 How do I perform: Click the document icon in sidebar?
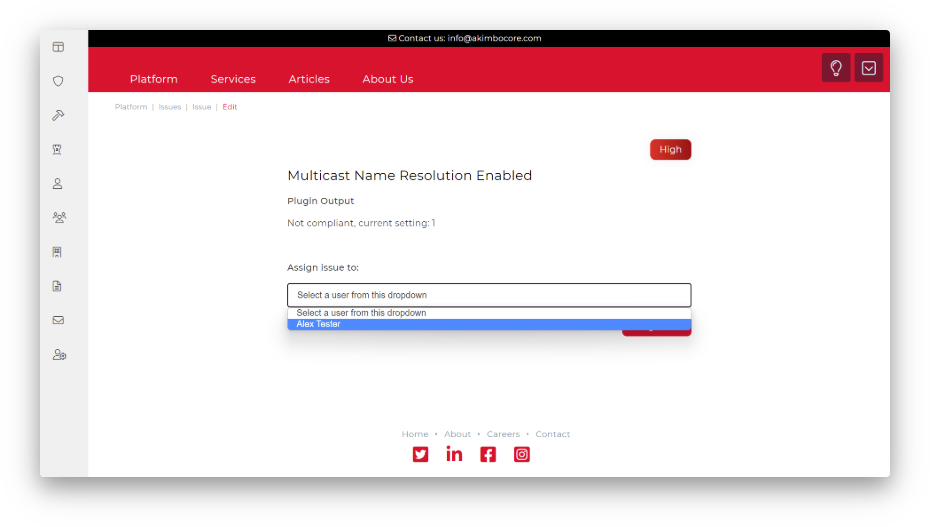click(58, 286)
